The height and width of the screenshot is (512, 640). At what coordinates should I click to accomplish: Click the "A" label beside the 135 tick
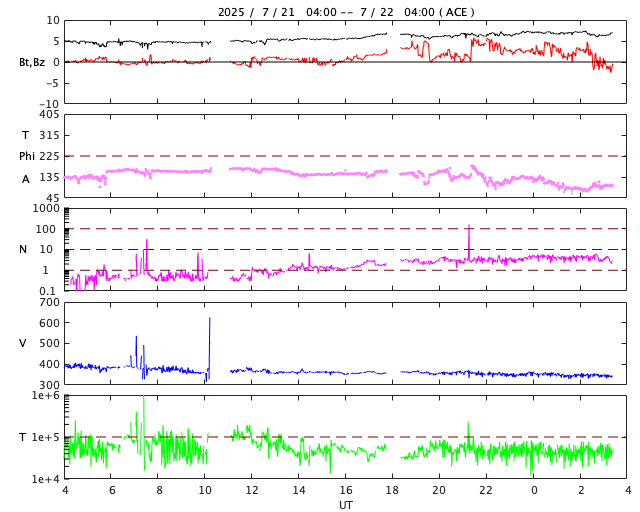[26, 179]
